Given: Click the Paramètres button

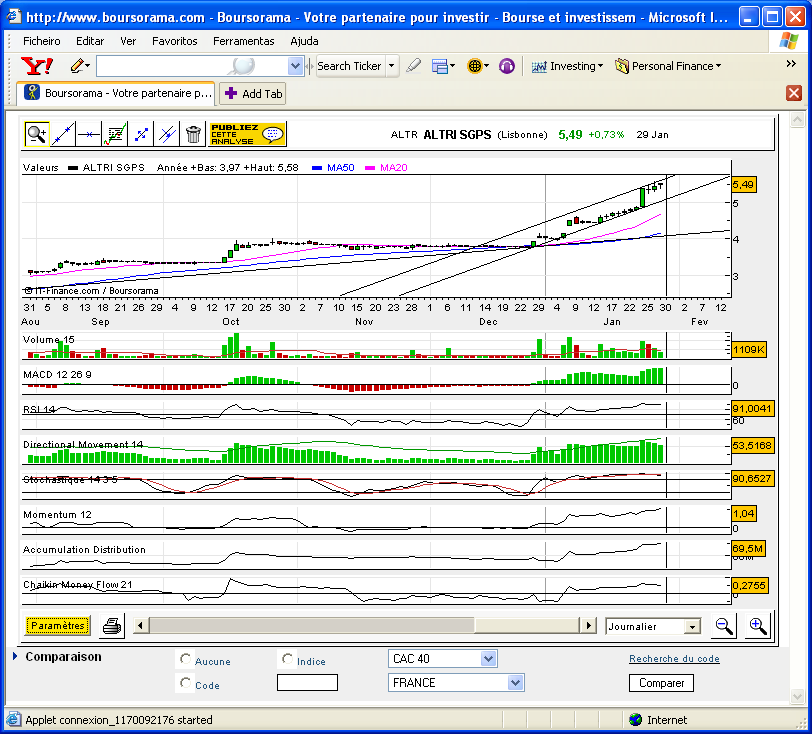Looking at the screenshot, I should click(57, 625).
